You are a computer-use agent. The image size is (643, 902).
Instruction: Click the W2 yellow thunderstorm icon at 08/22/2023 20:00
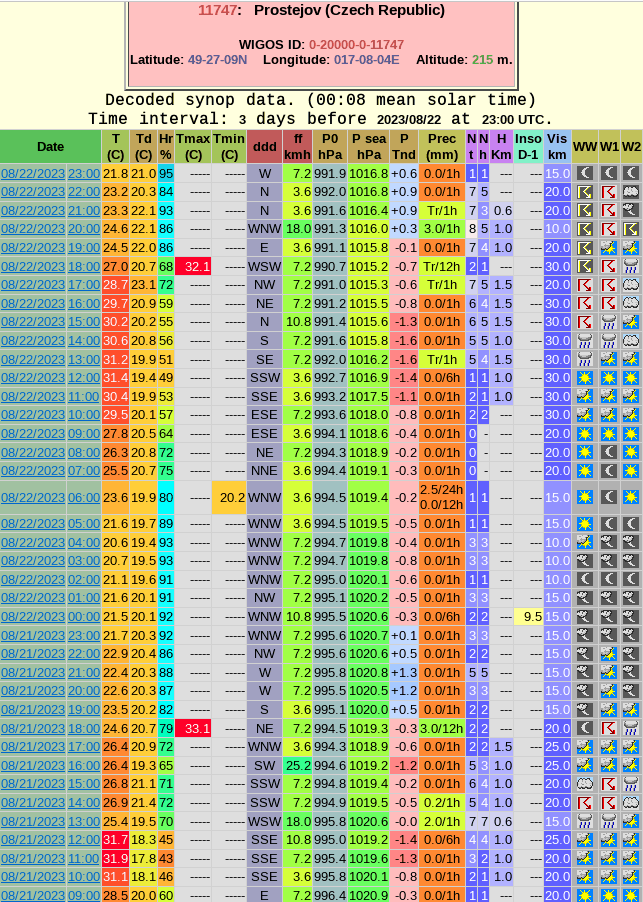631,229
